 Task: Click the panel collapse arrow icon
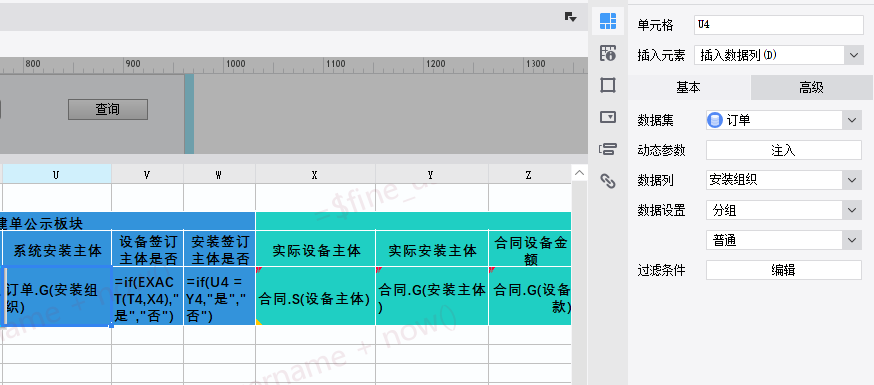click(x=570, y=17)
